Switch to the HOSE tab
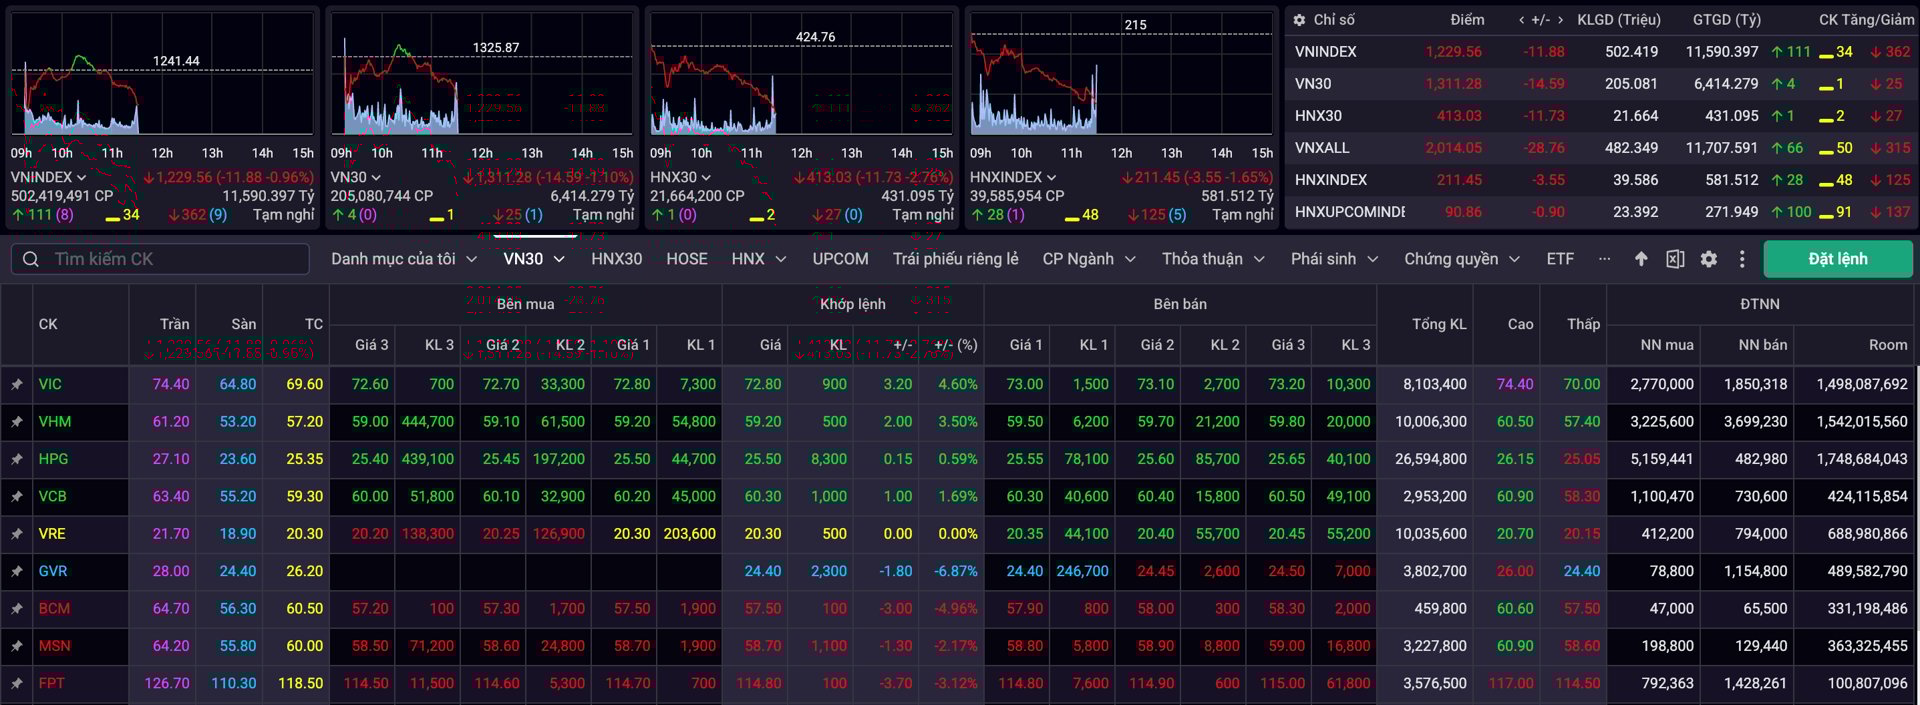This screenshot has width=1920, height=705. coord(686,259)
